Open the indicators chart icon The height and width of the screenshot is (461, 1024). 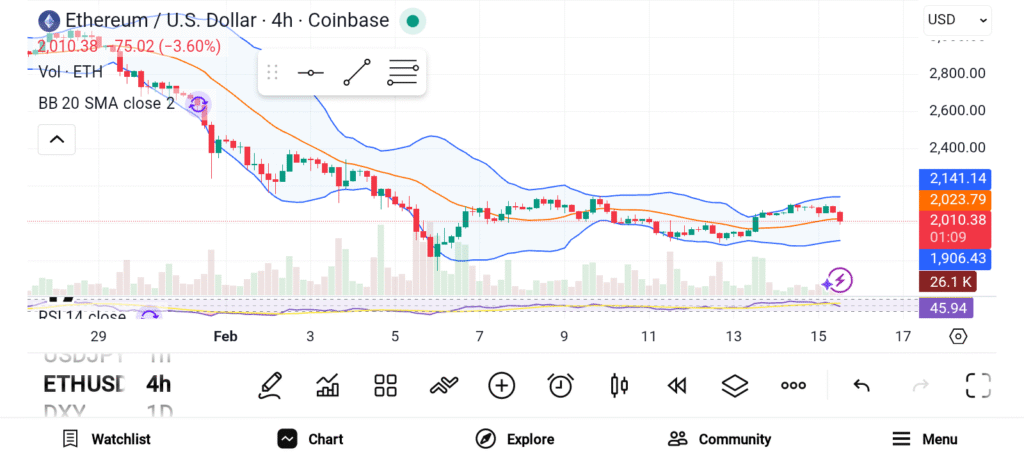click(327, 385)
